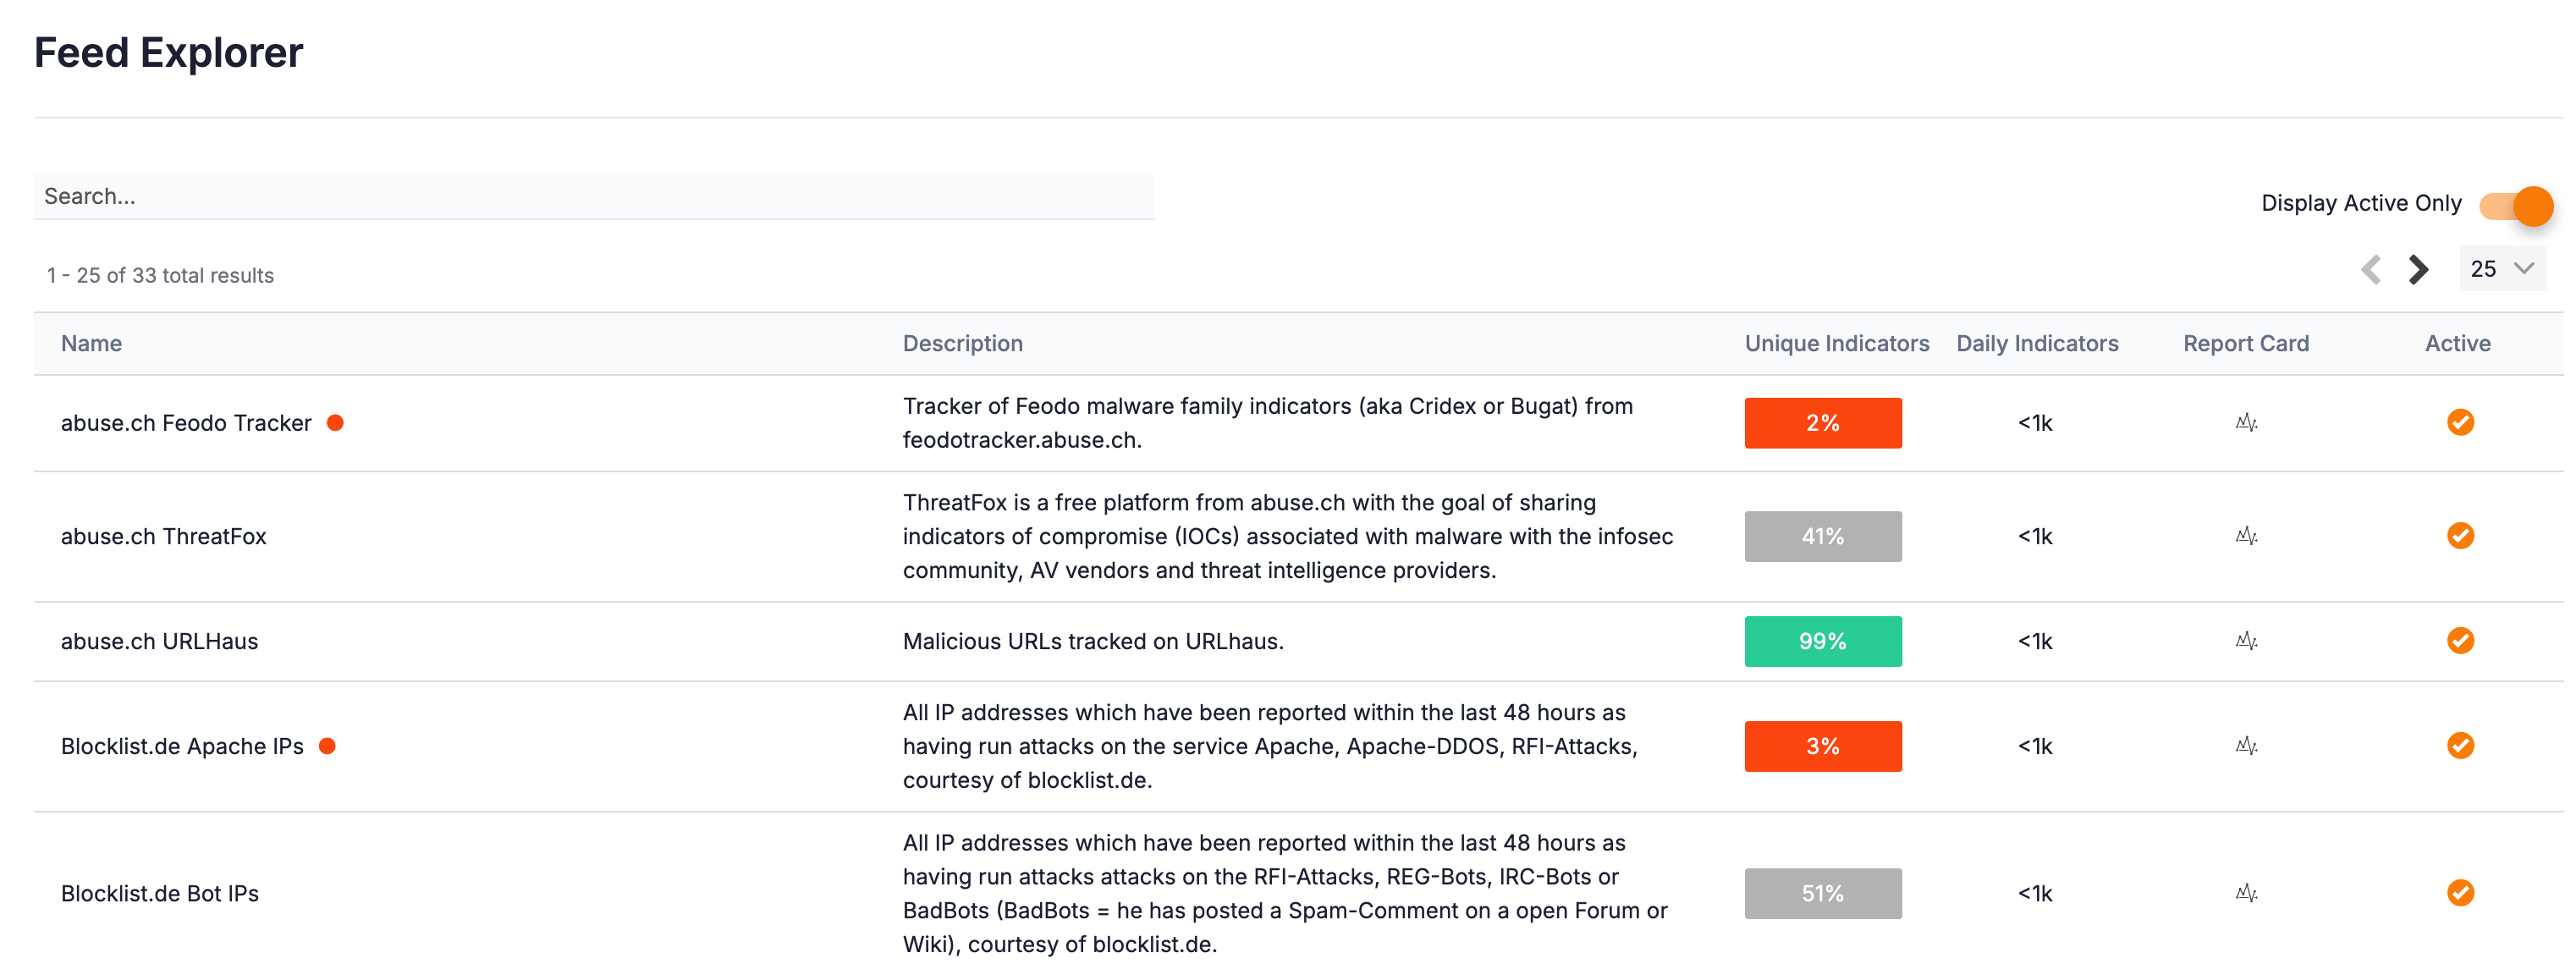Image resolution: width=2576 pixels, height=975 pixels.
Task: Open report card for abuse.ch Feodo Tracker
Action: click(x=2247, y=422)
